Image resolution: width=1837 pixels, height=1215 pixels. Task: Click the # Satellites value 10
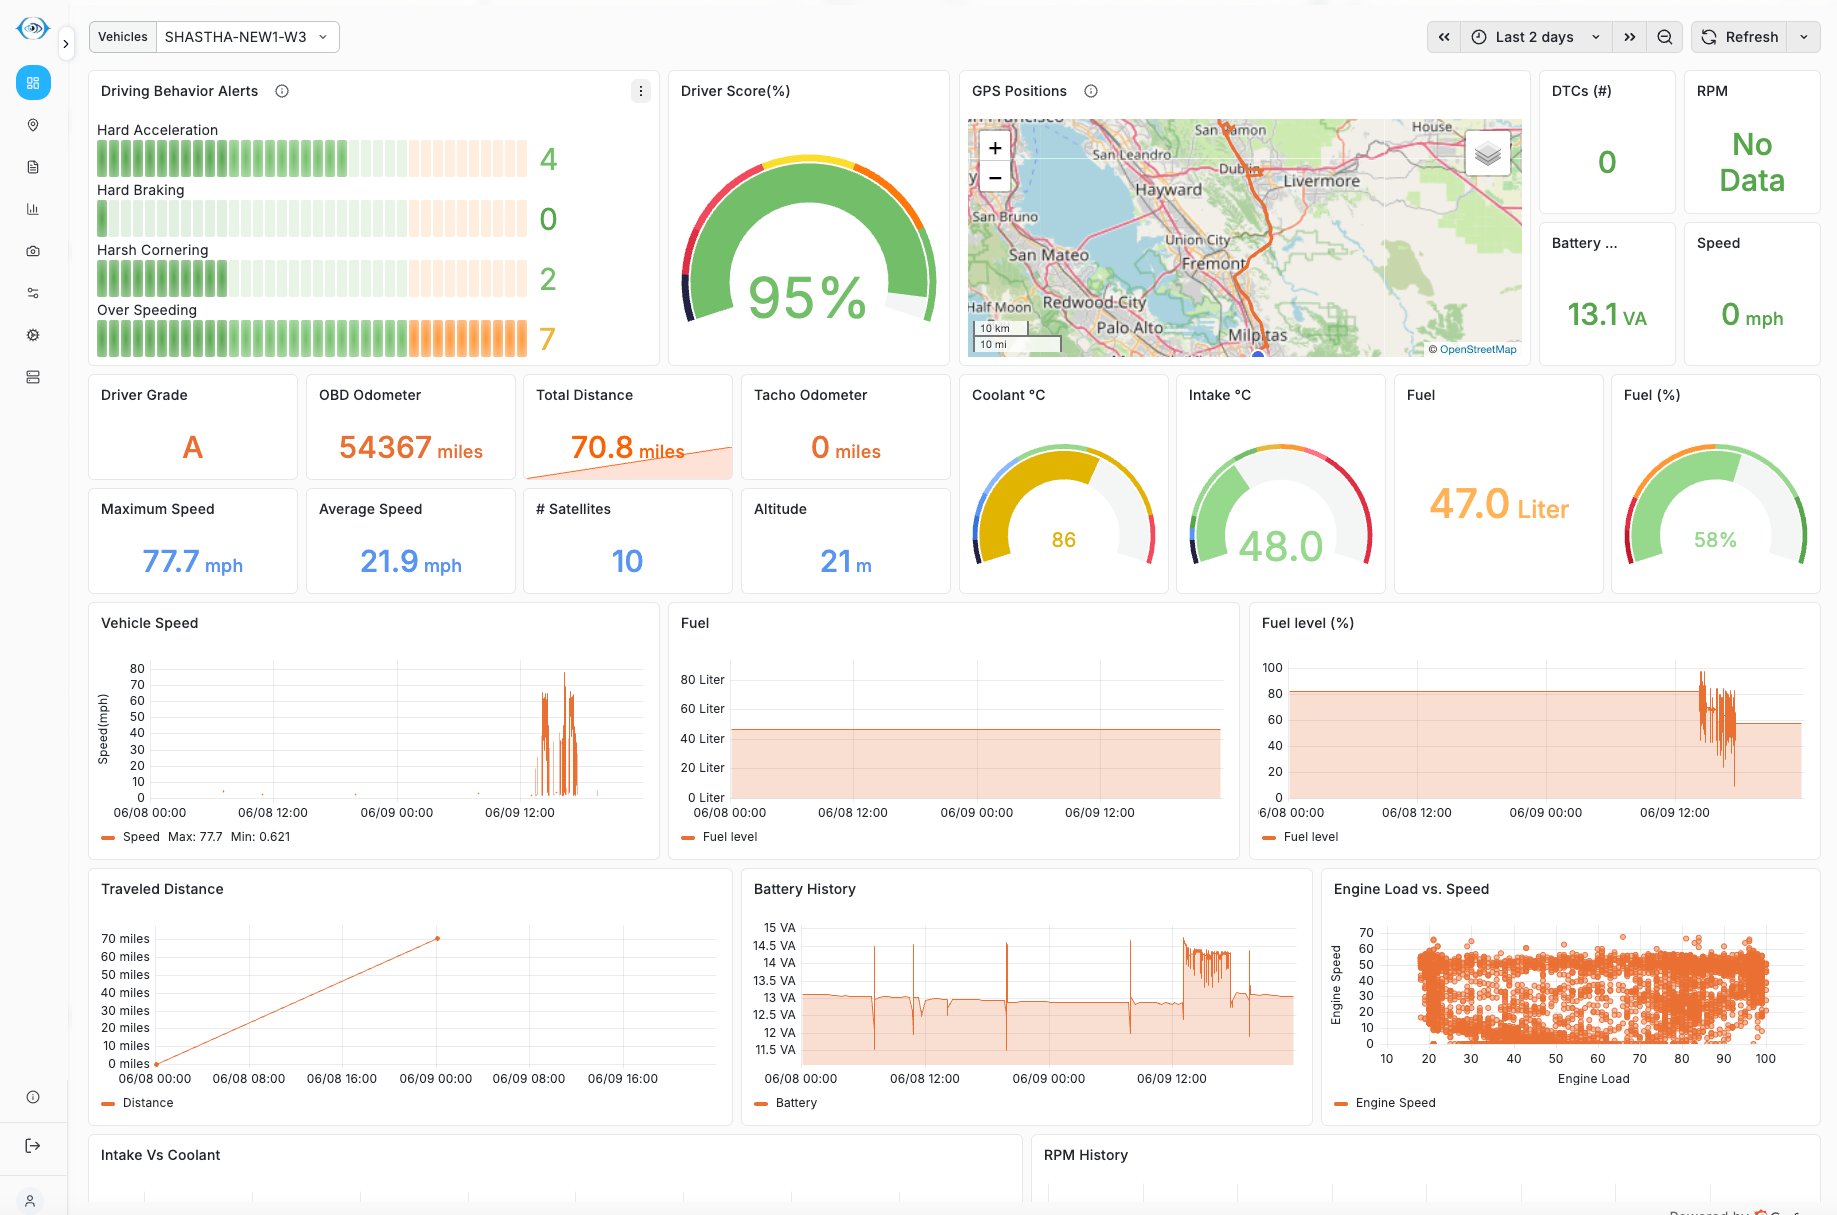(x=628, y=561)
